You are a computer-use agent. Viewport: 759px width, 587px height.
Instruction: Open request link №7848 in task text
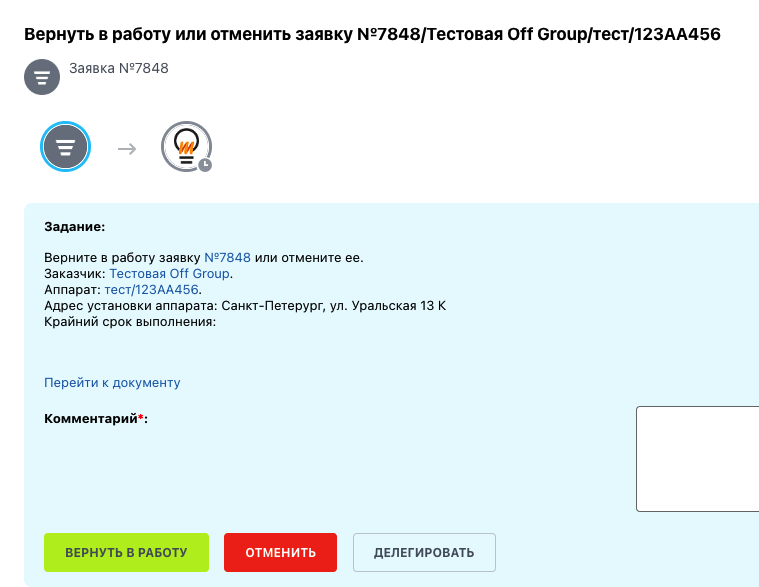228,257
